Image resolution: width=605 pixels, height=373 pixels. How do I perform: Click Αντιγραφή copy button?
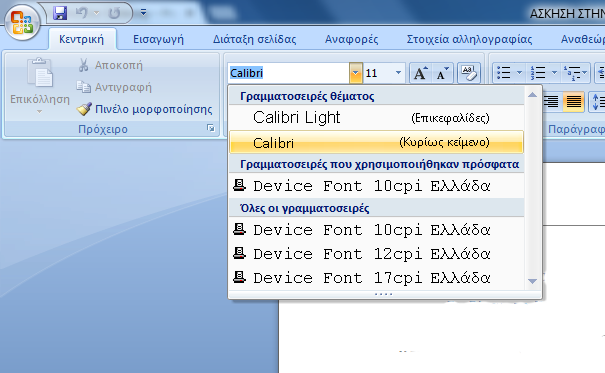(114, 88)
